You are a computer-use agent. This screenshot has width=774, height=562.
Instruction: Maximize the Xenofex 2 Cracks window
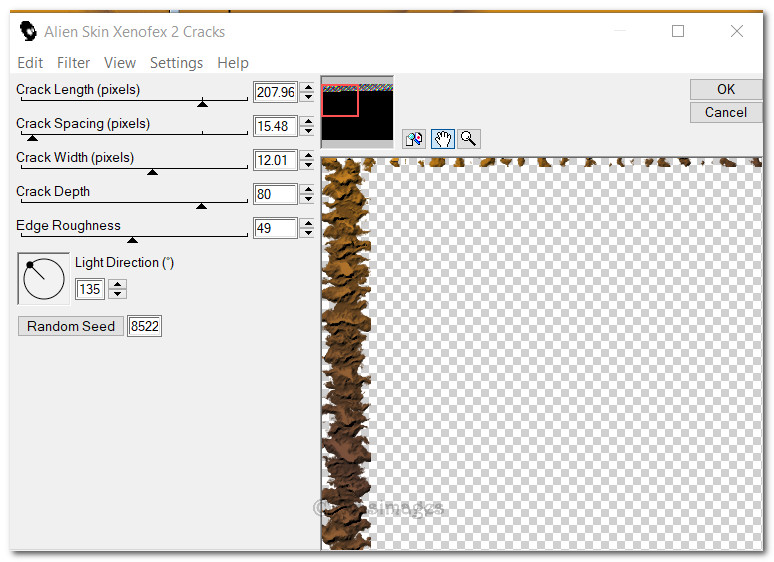[x=678, y=31]
